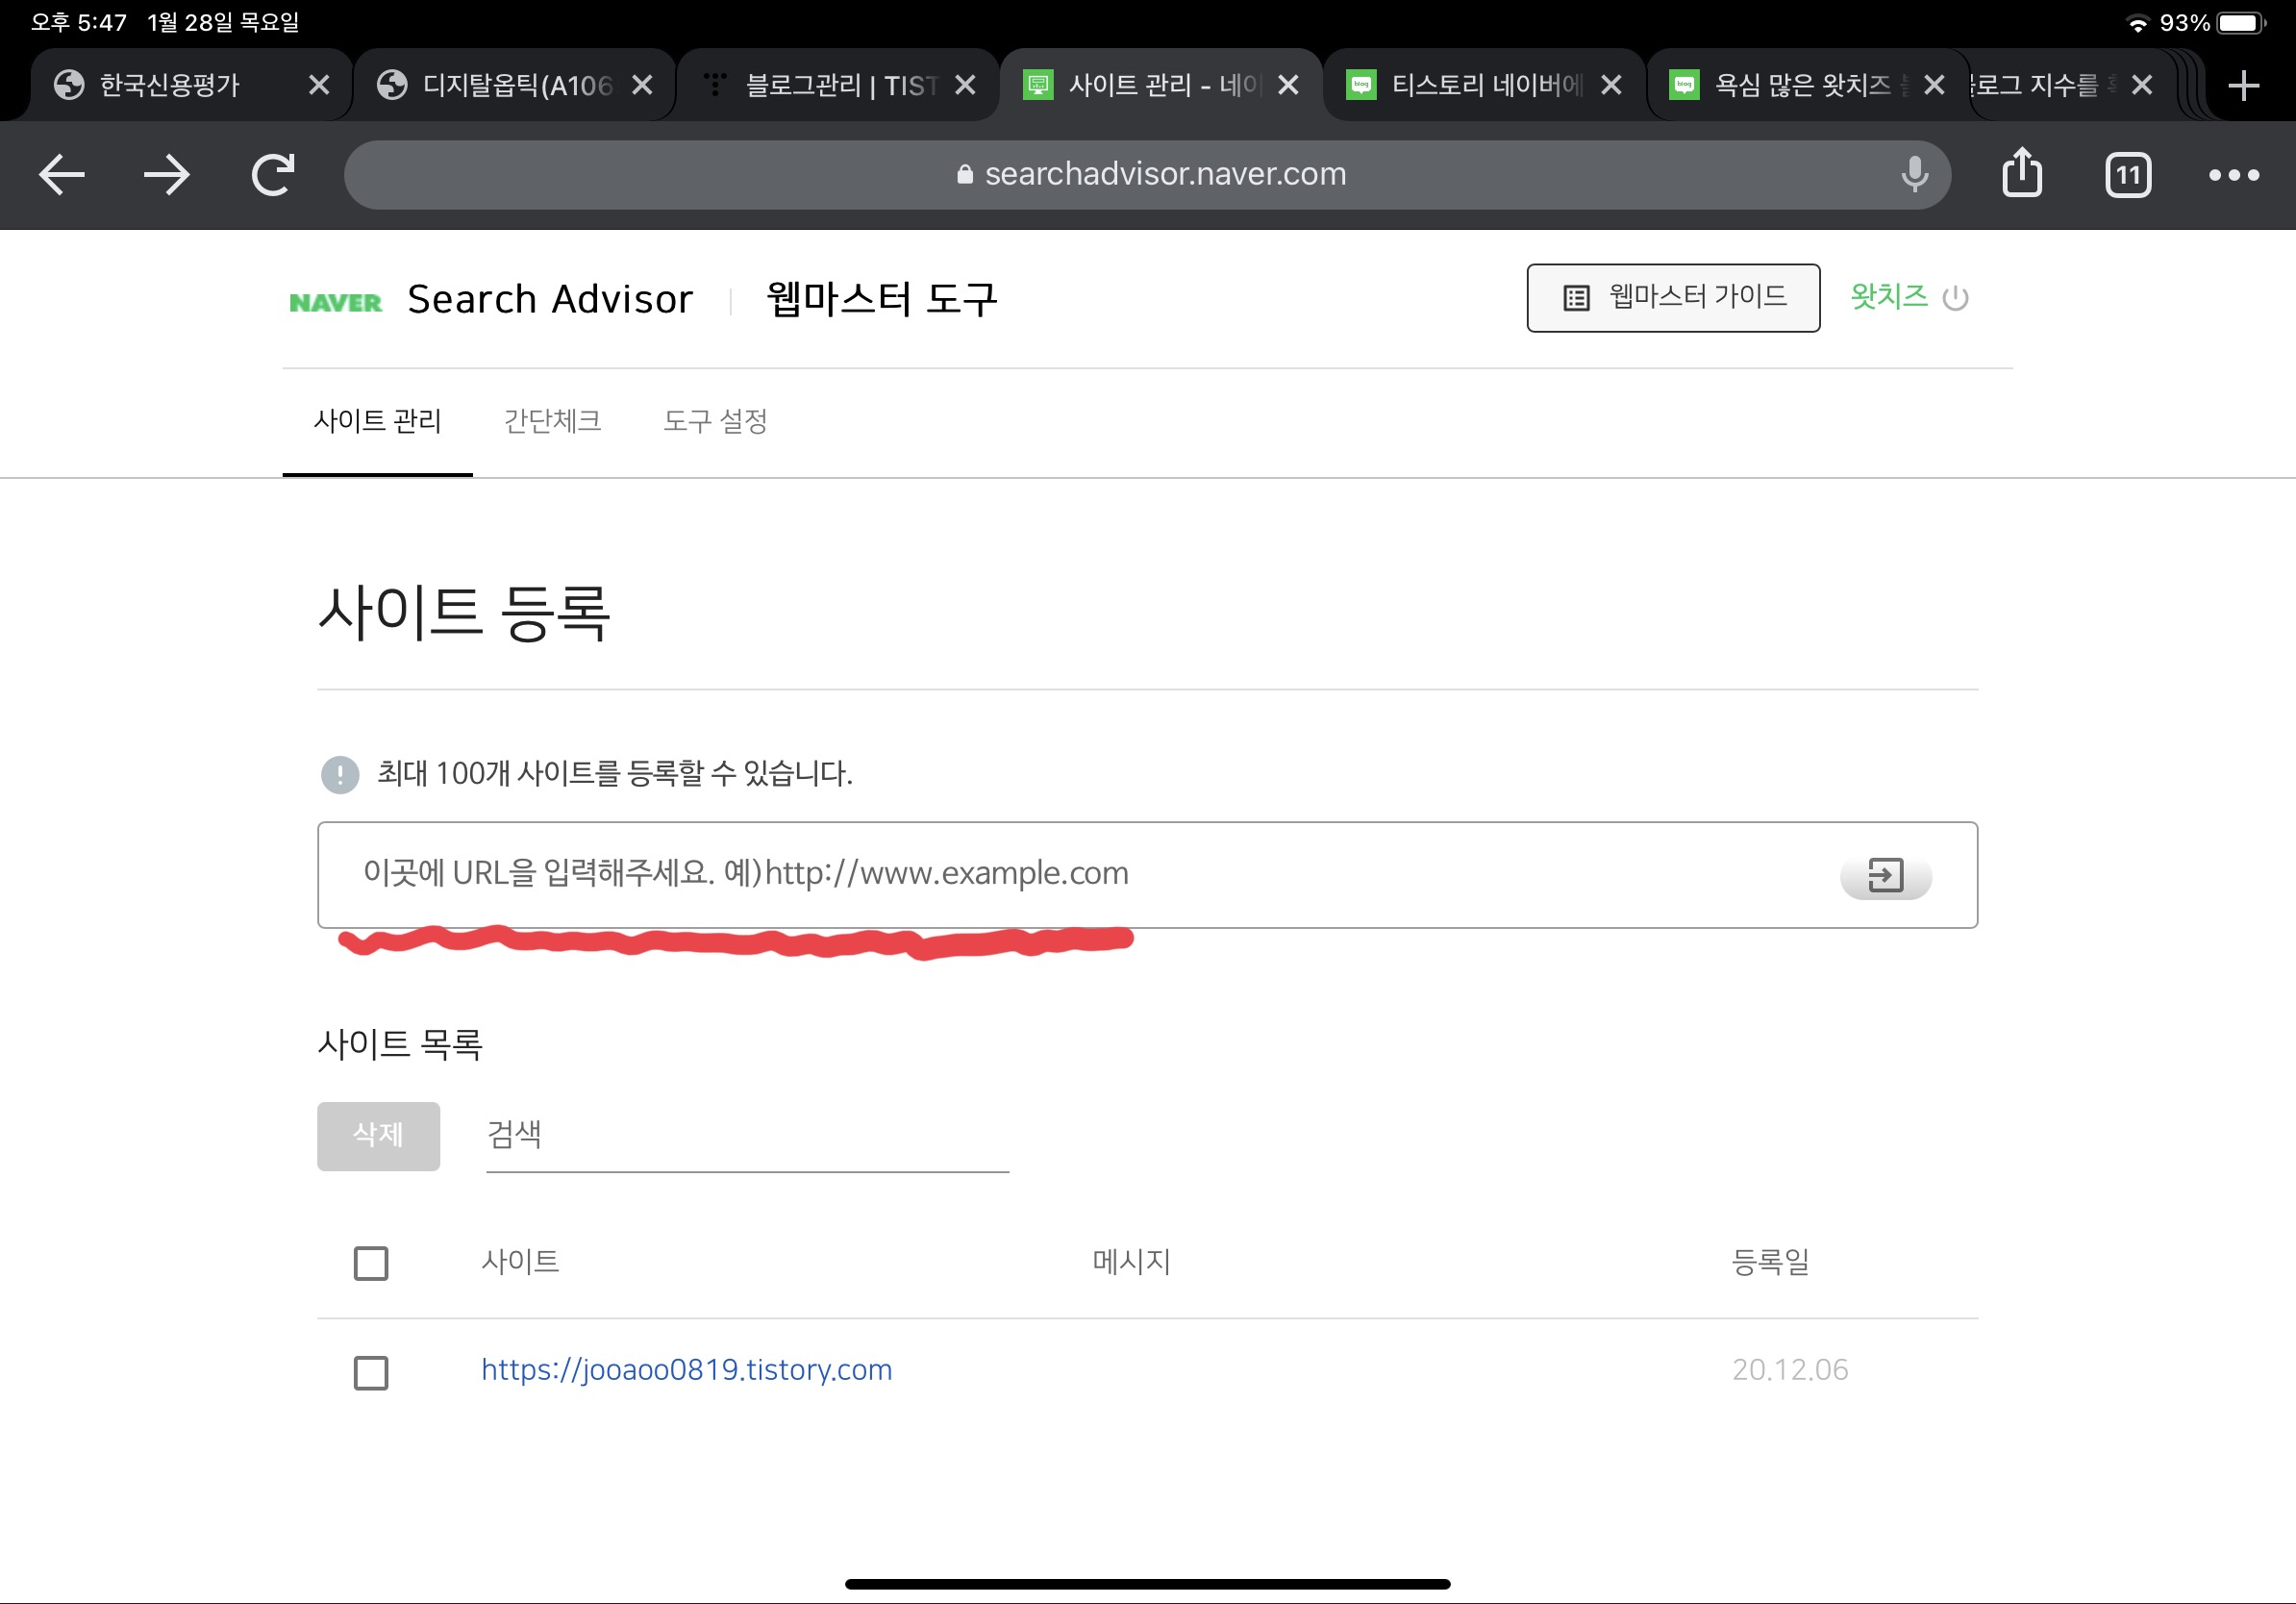
Task: Tick the checkbox for jooaoo0819.tistory.com row
Action: [x=371, y=1372]
